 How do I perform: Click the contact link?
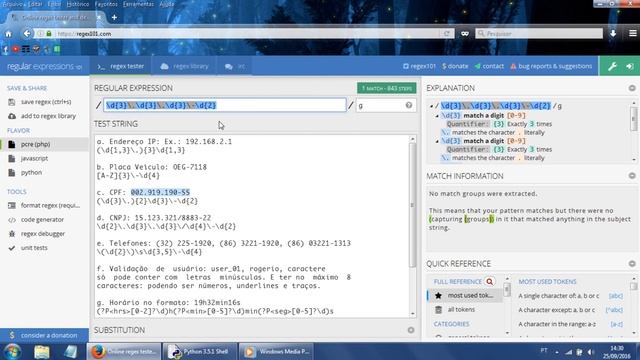coord(489,66)
